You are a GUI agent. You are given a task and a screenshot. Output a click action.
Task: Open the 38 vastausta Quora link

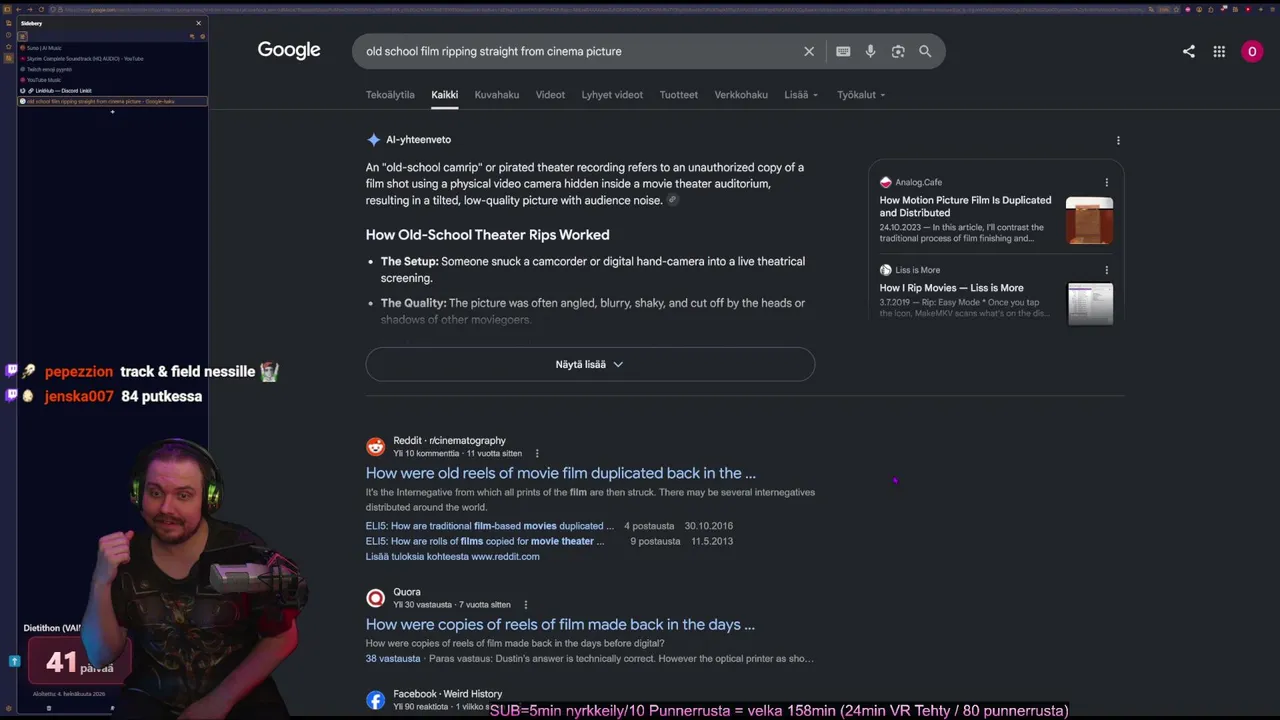point(393,659)
